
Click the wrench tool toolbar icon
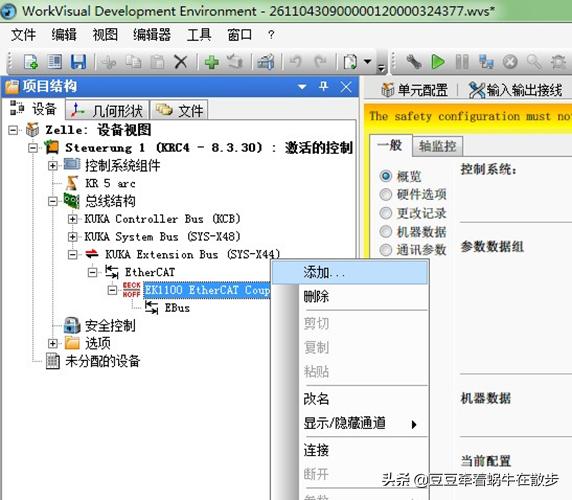[x=414, y=62]
